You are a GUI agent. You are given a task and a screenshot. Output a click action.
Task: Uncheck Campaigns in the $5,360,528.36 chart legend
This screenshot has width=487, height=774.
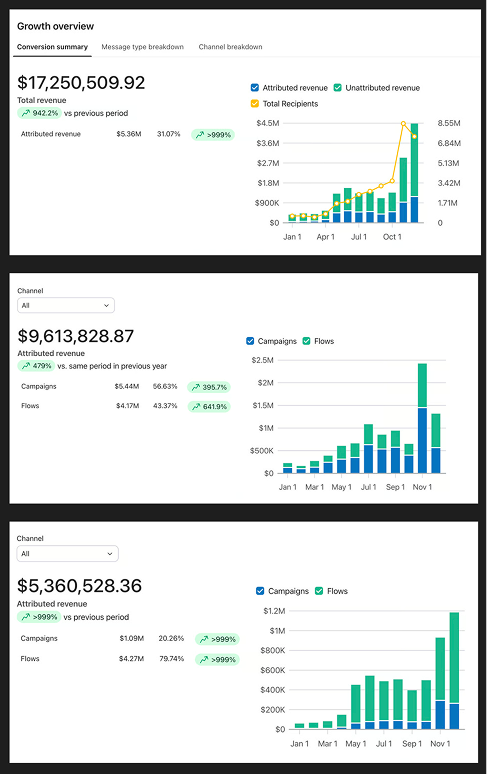(x=261, y=591)
